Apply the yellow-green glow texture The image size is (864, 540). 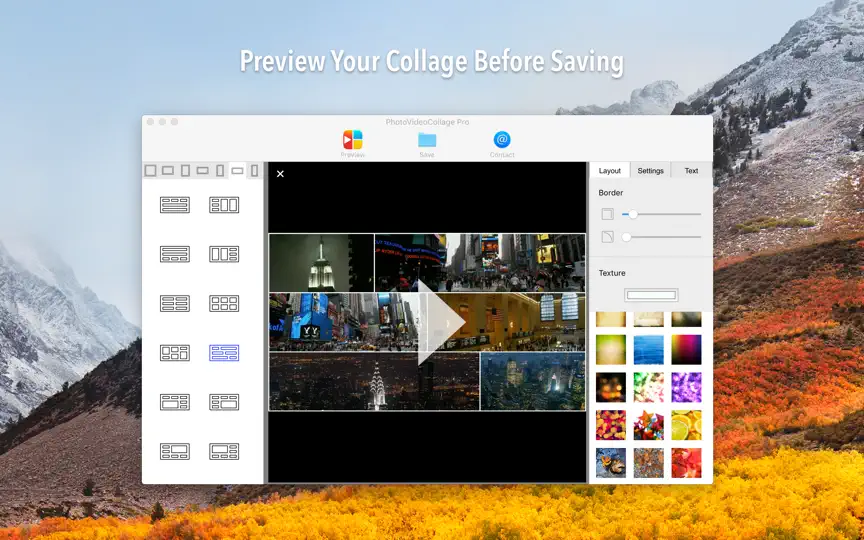[x=611, y=349]
